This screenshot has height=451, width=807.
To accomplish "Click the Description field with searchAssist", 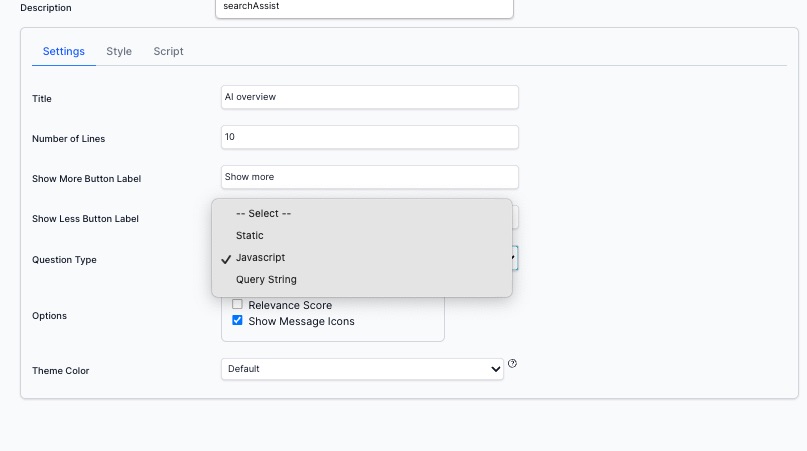I will 363,7.
